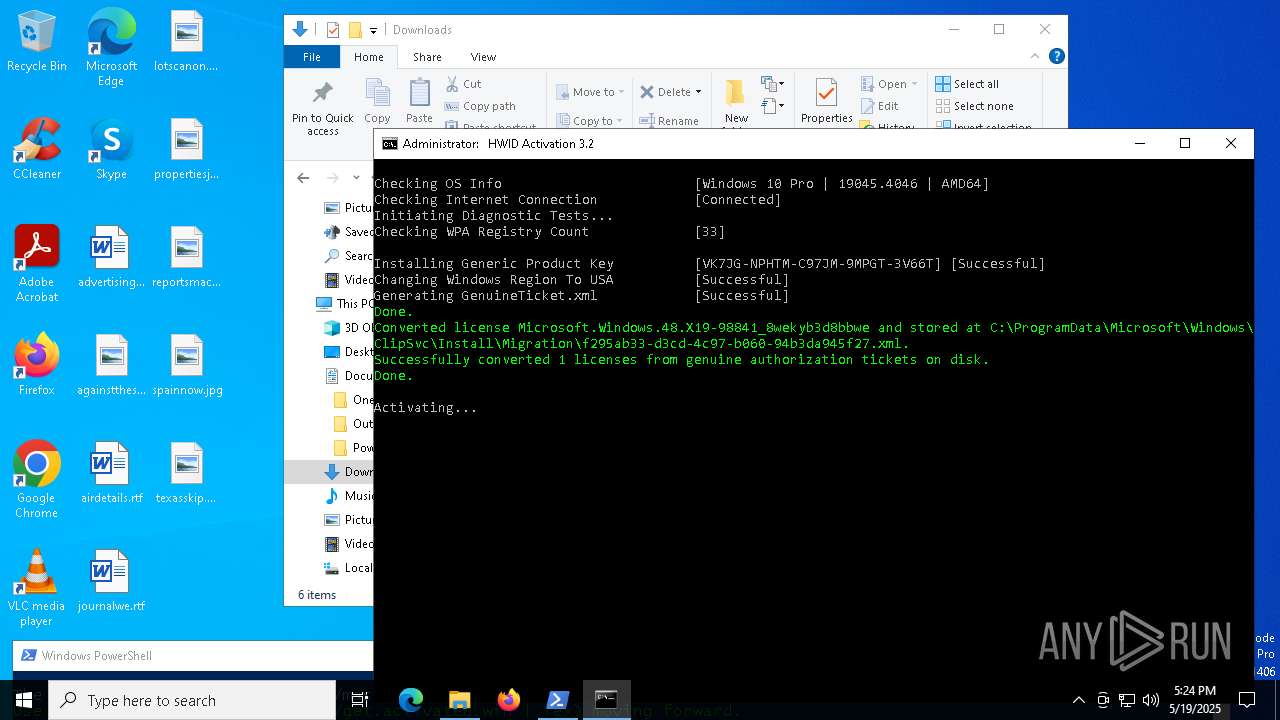Select the propertiesj image file on the desktop
1280x720 pixels.
pos(186,149)
